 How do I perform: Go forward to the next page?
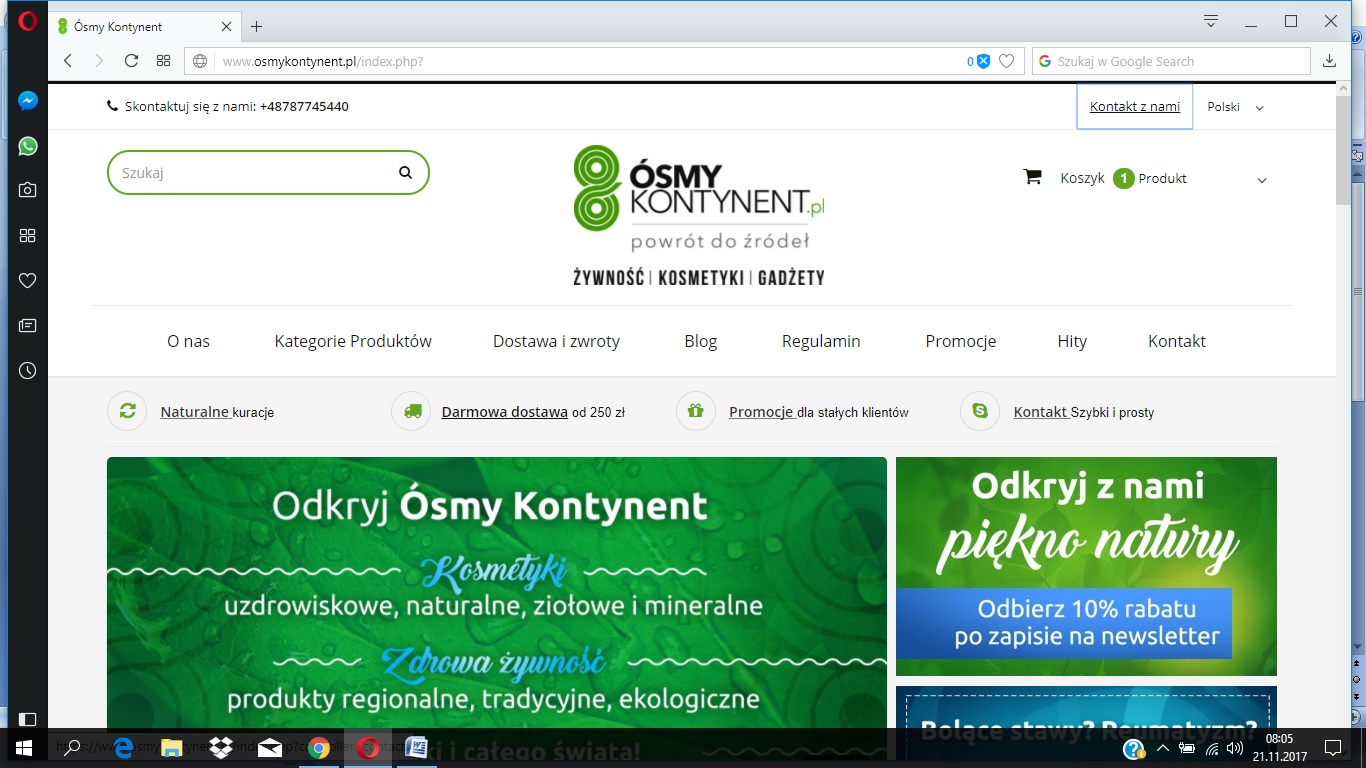coord(99,61)
